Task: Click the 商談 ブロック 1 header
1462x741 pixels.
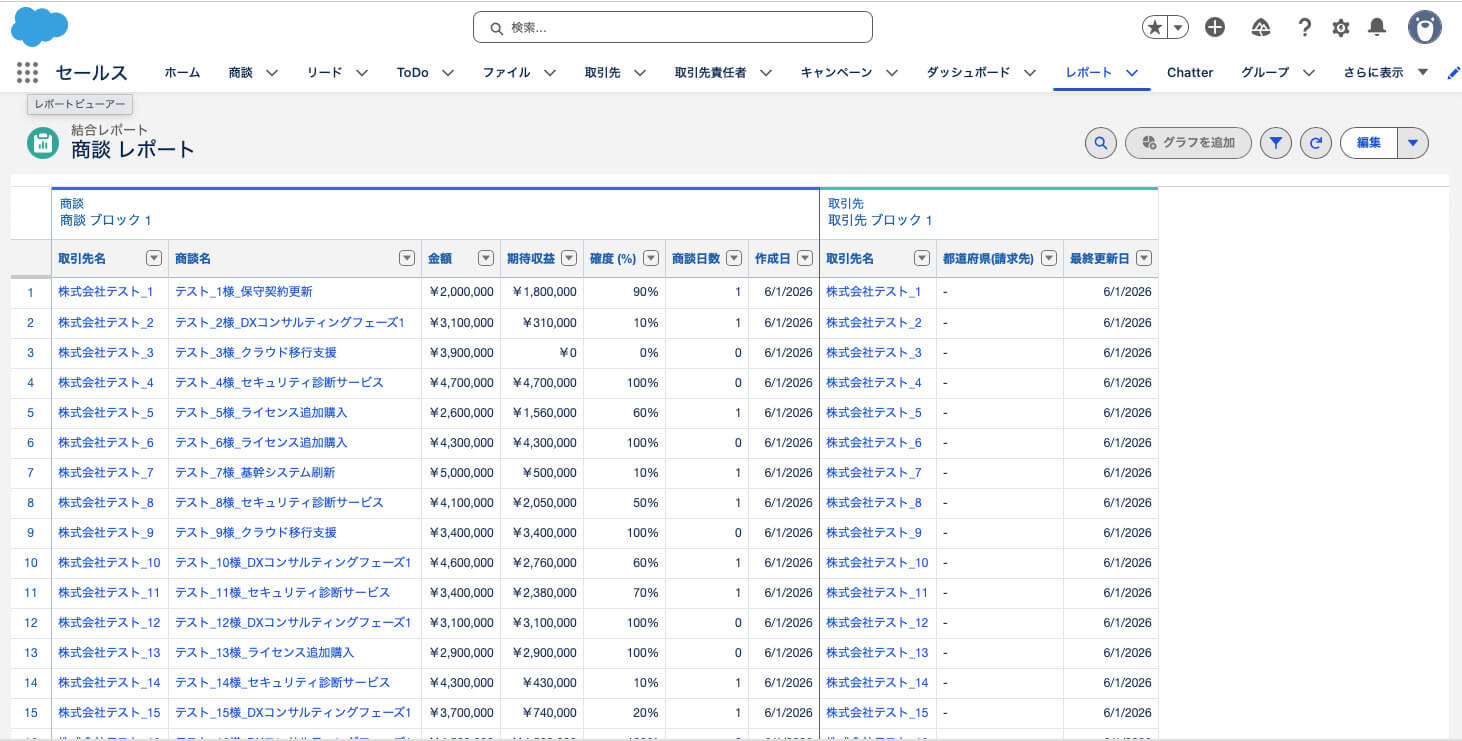Action: point(105,220)
